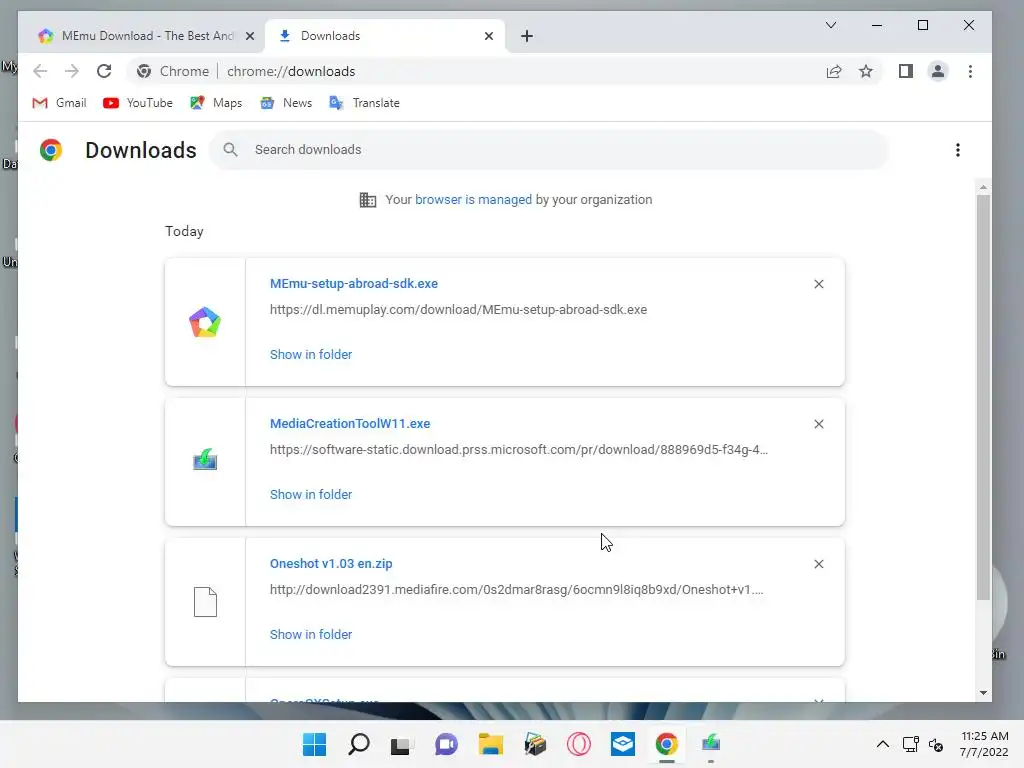Share this page via the share icon
Viewport: 1024px width, 768px height.
pyautogui.click(x=834, y=71)
